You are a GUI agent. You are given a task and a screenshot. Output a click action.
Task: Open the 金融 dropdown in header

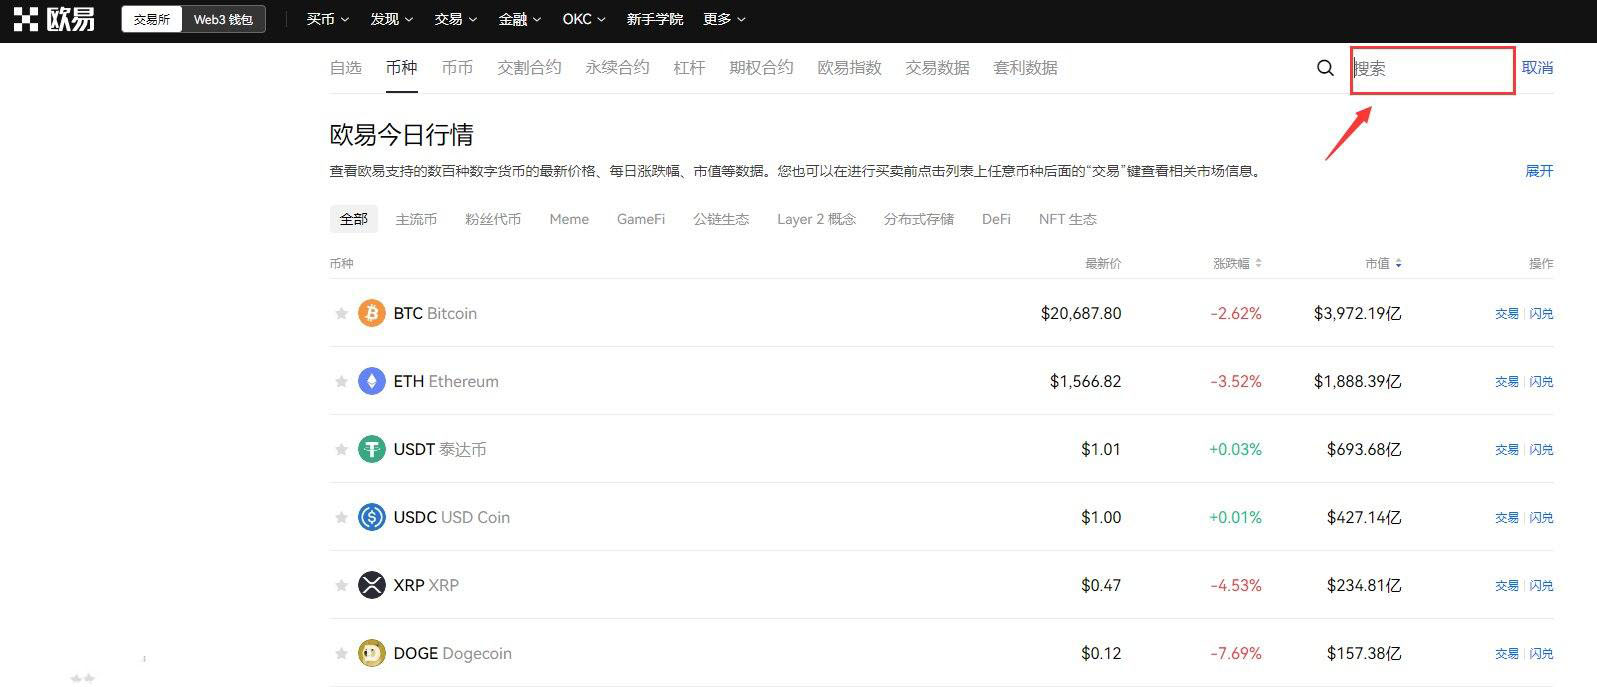point(520,19)
